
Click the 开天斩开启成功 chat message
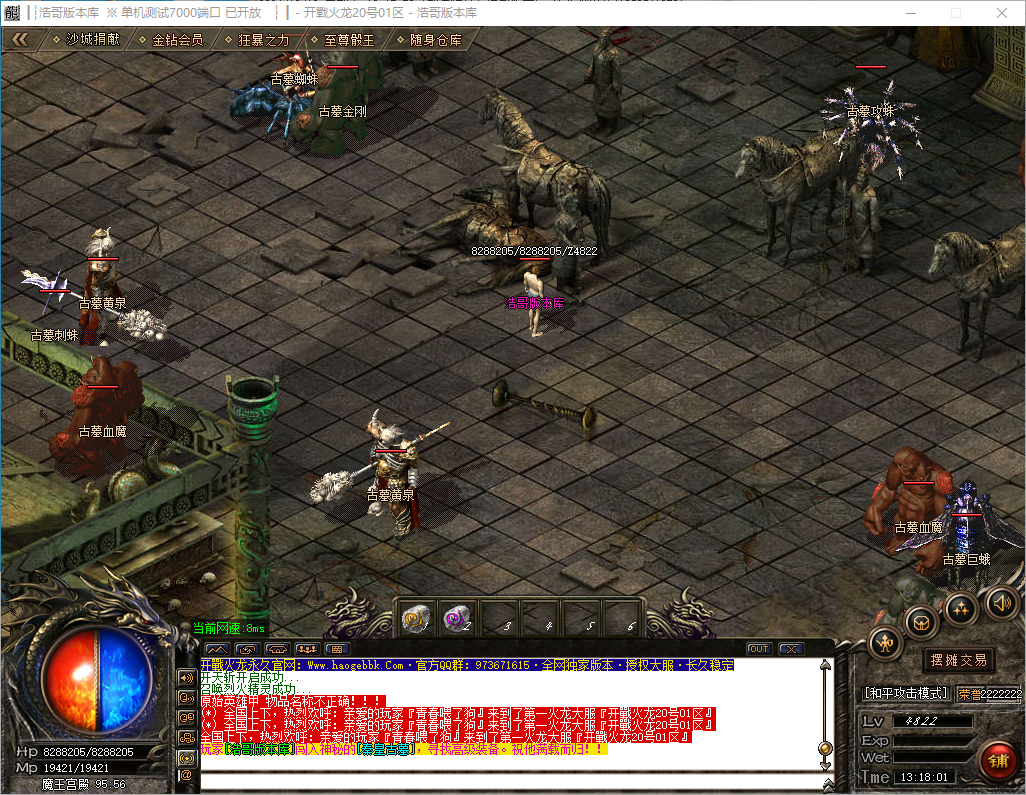249,677
